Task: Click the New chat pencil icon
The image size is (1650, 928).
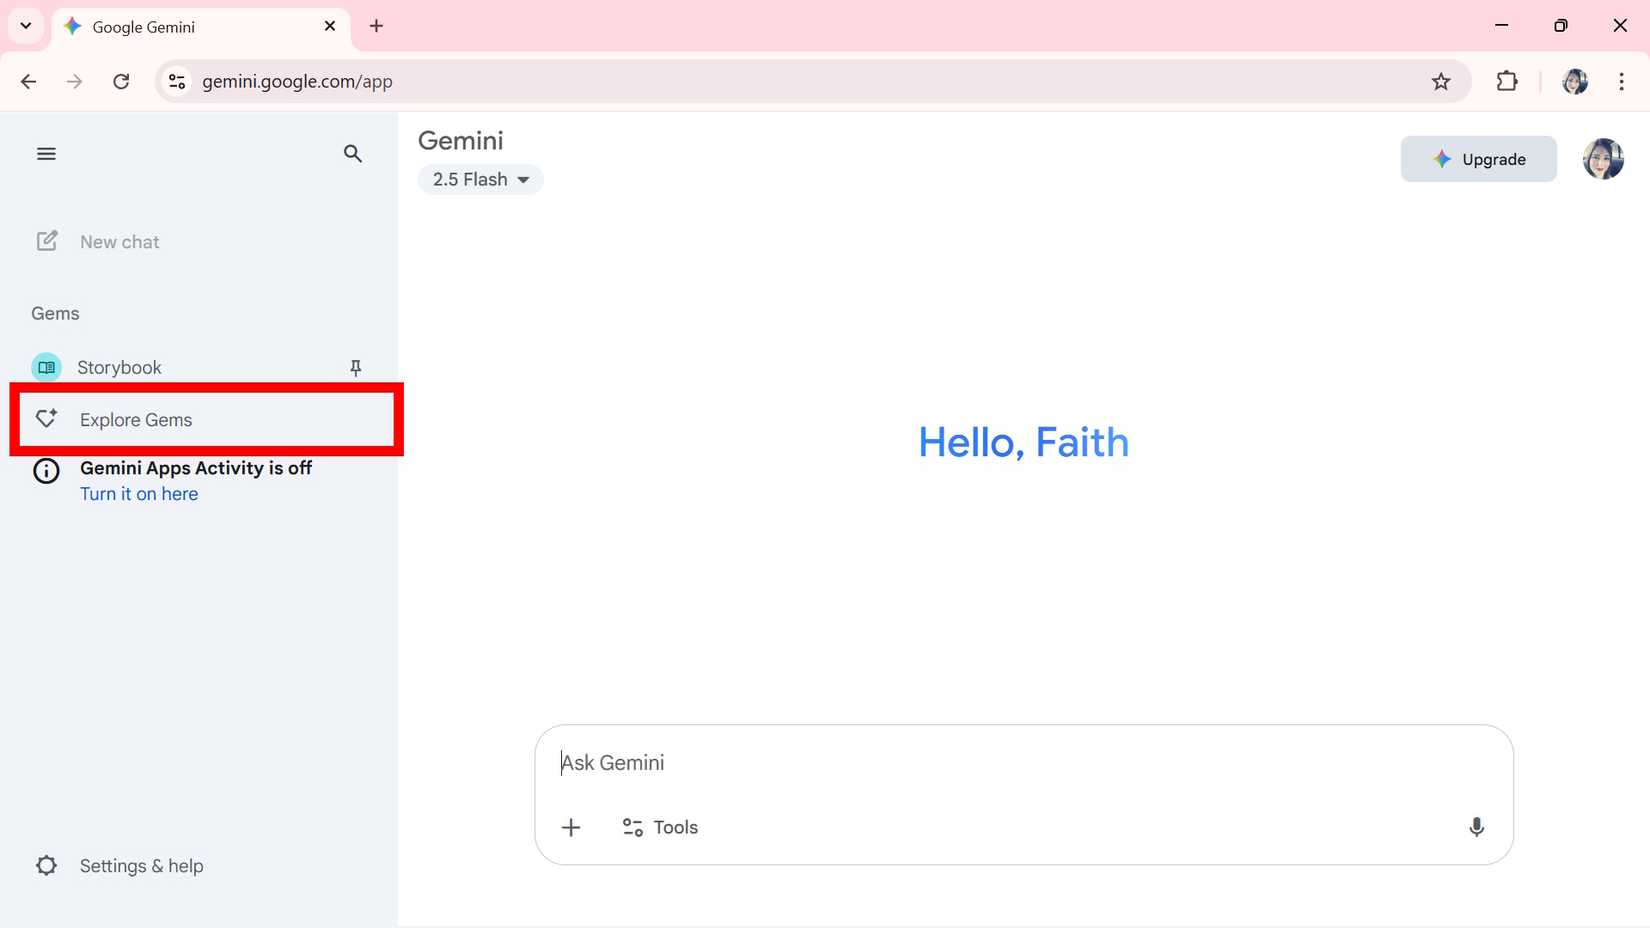Action: 46,241
